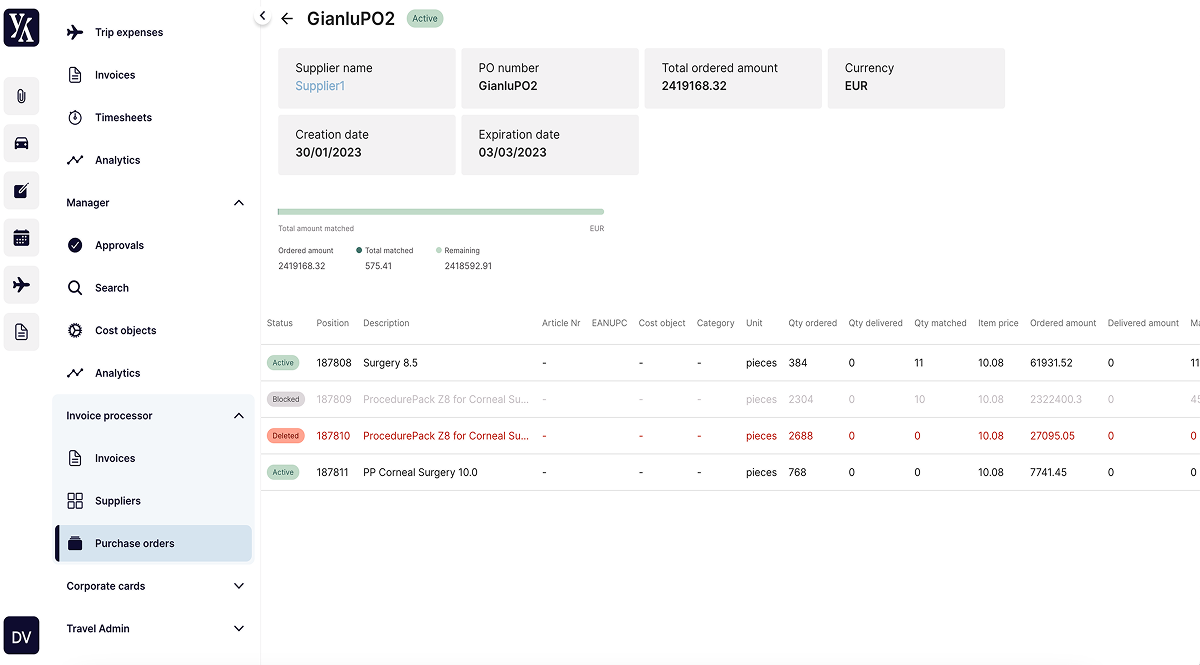Screen dimensions: 1200x665
Task: Select the paperclip attachments icon in left rail
Action: [x=21, y=96]
